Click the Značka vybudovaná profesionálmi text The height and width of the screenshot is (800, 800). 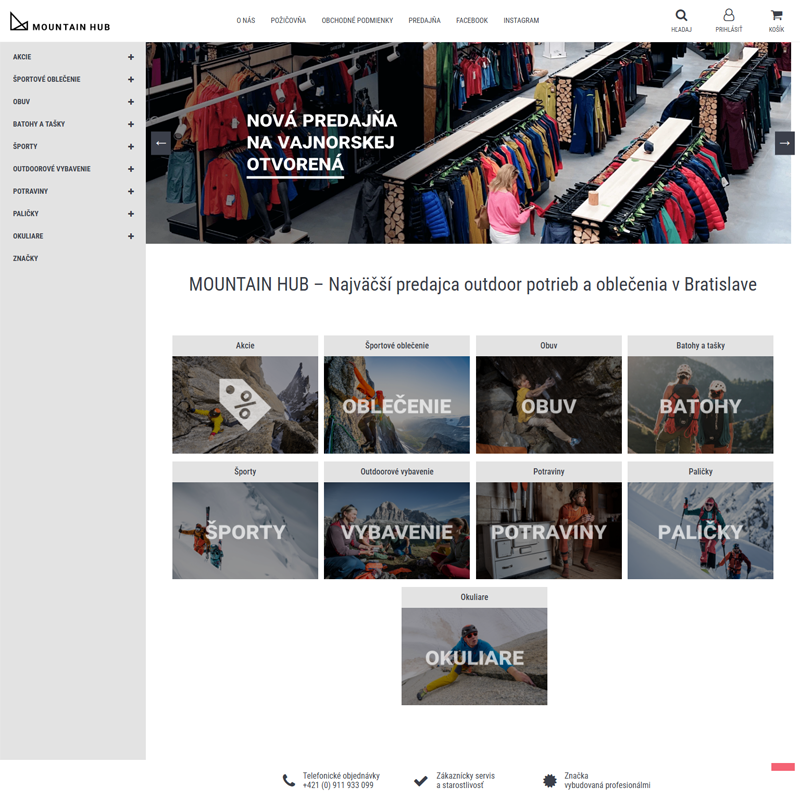pos(607,780)
